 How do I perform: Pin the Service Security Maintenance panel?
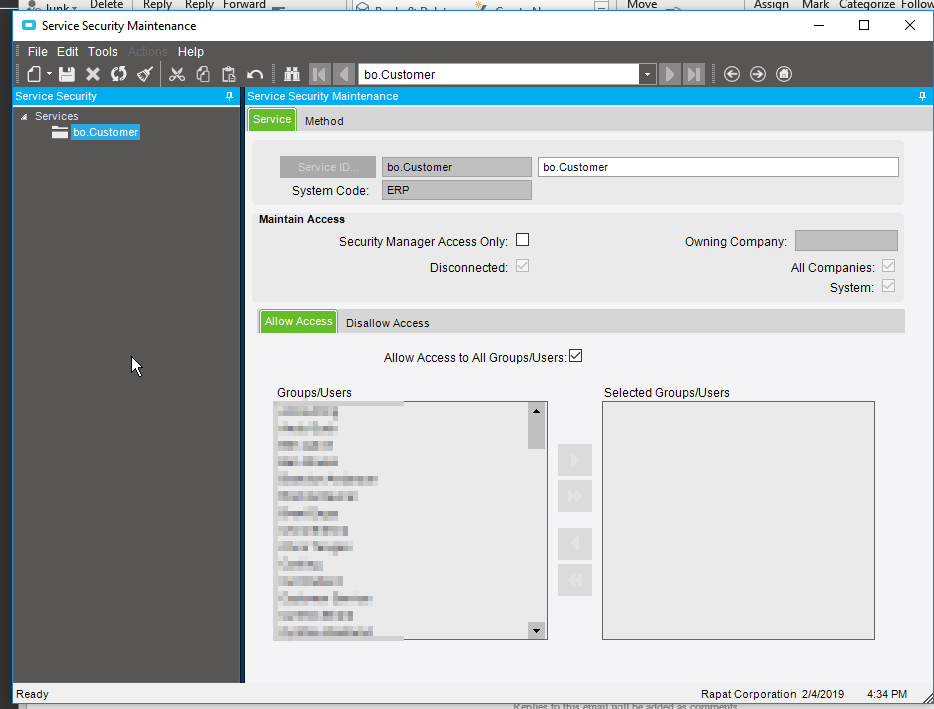(922, 97)
